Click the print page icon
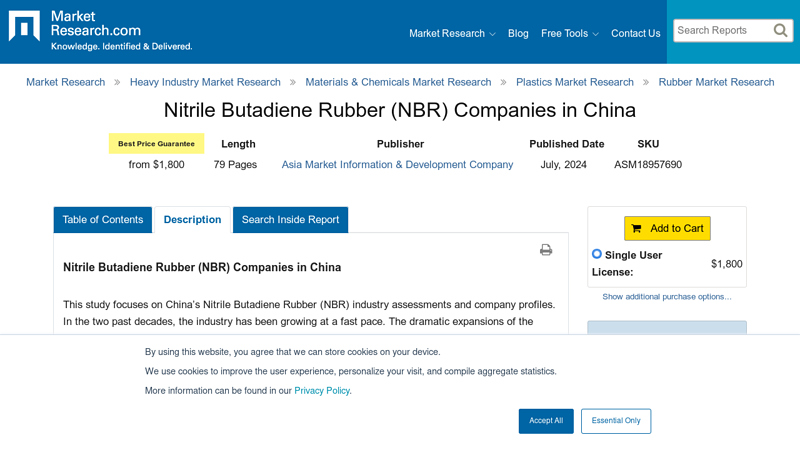 [x=546, y=249]
